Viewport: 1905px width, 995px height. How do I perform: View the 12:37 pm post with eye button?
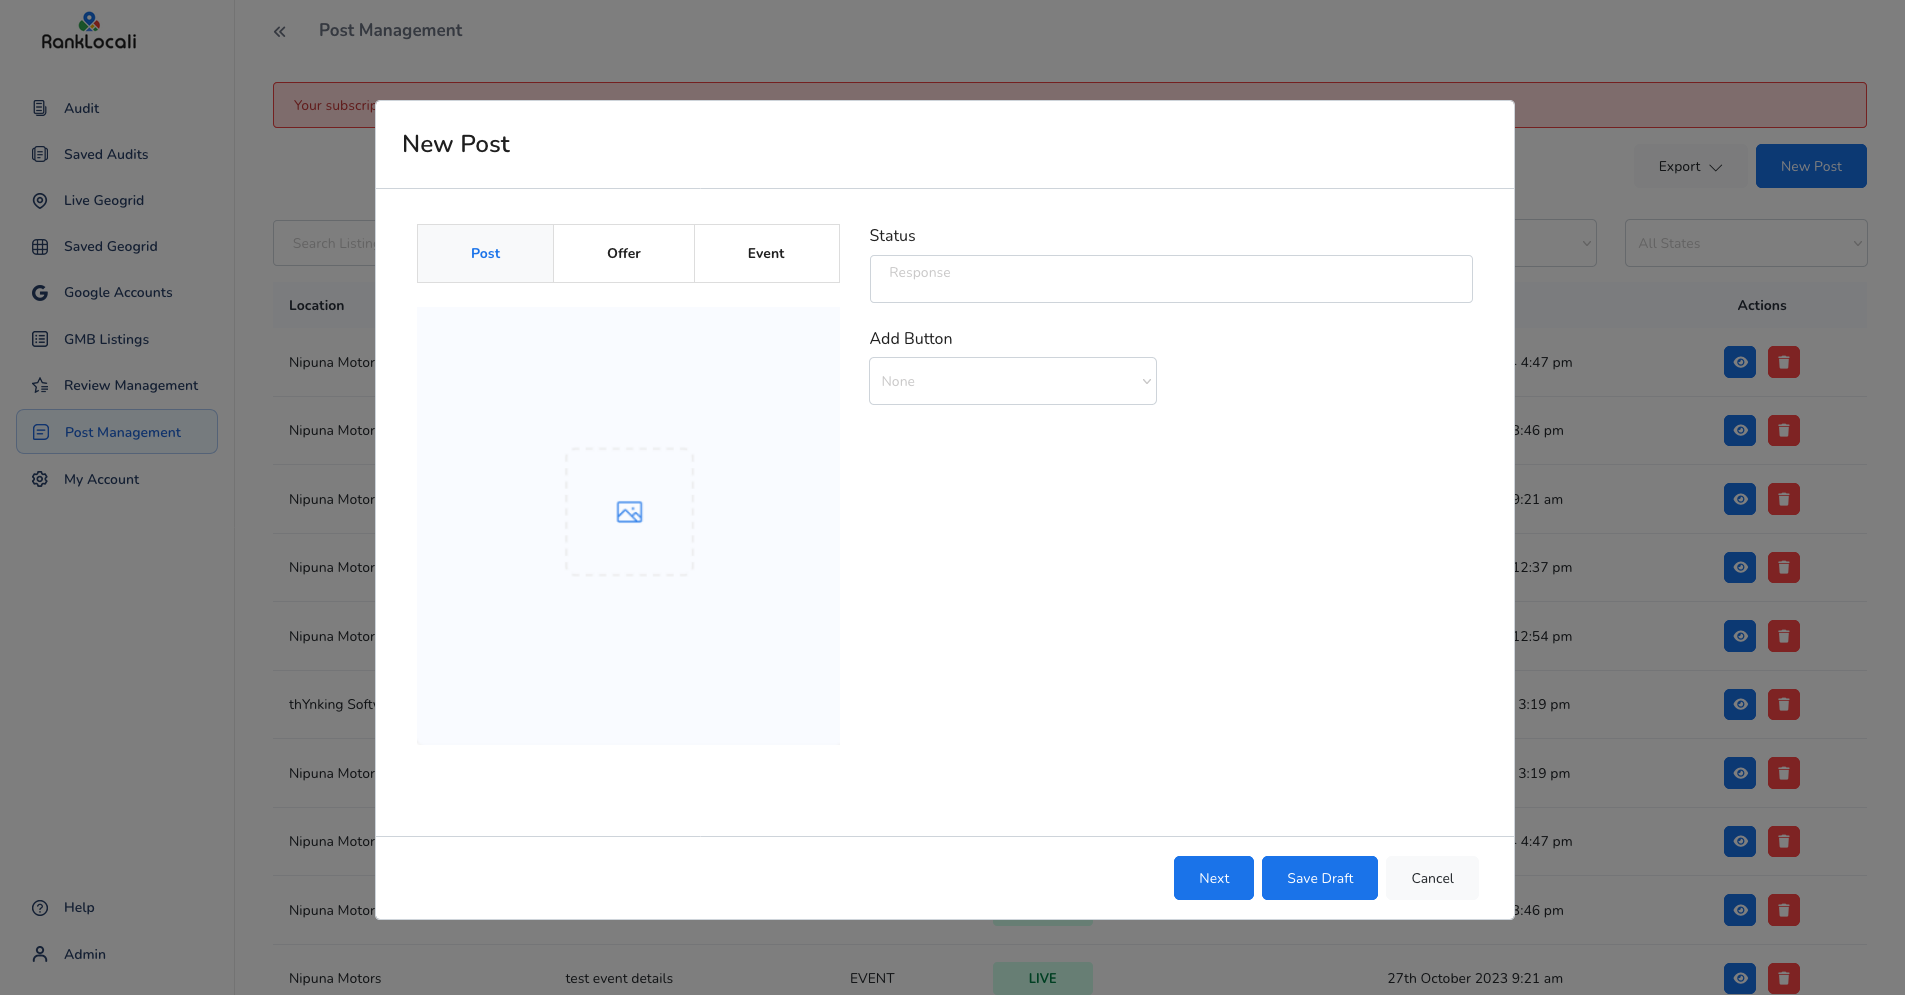tap(1740, 568)
